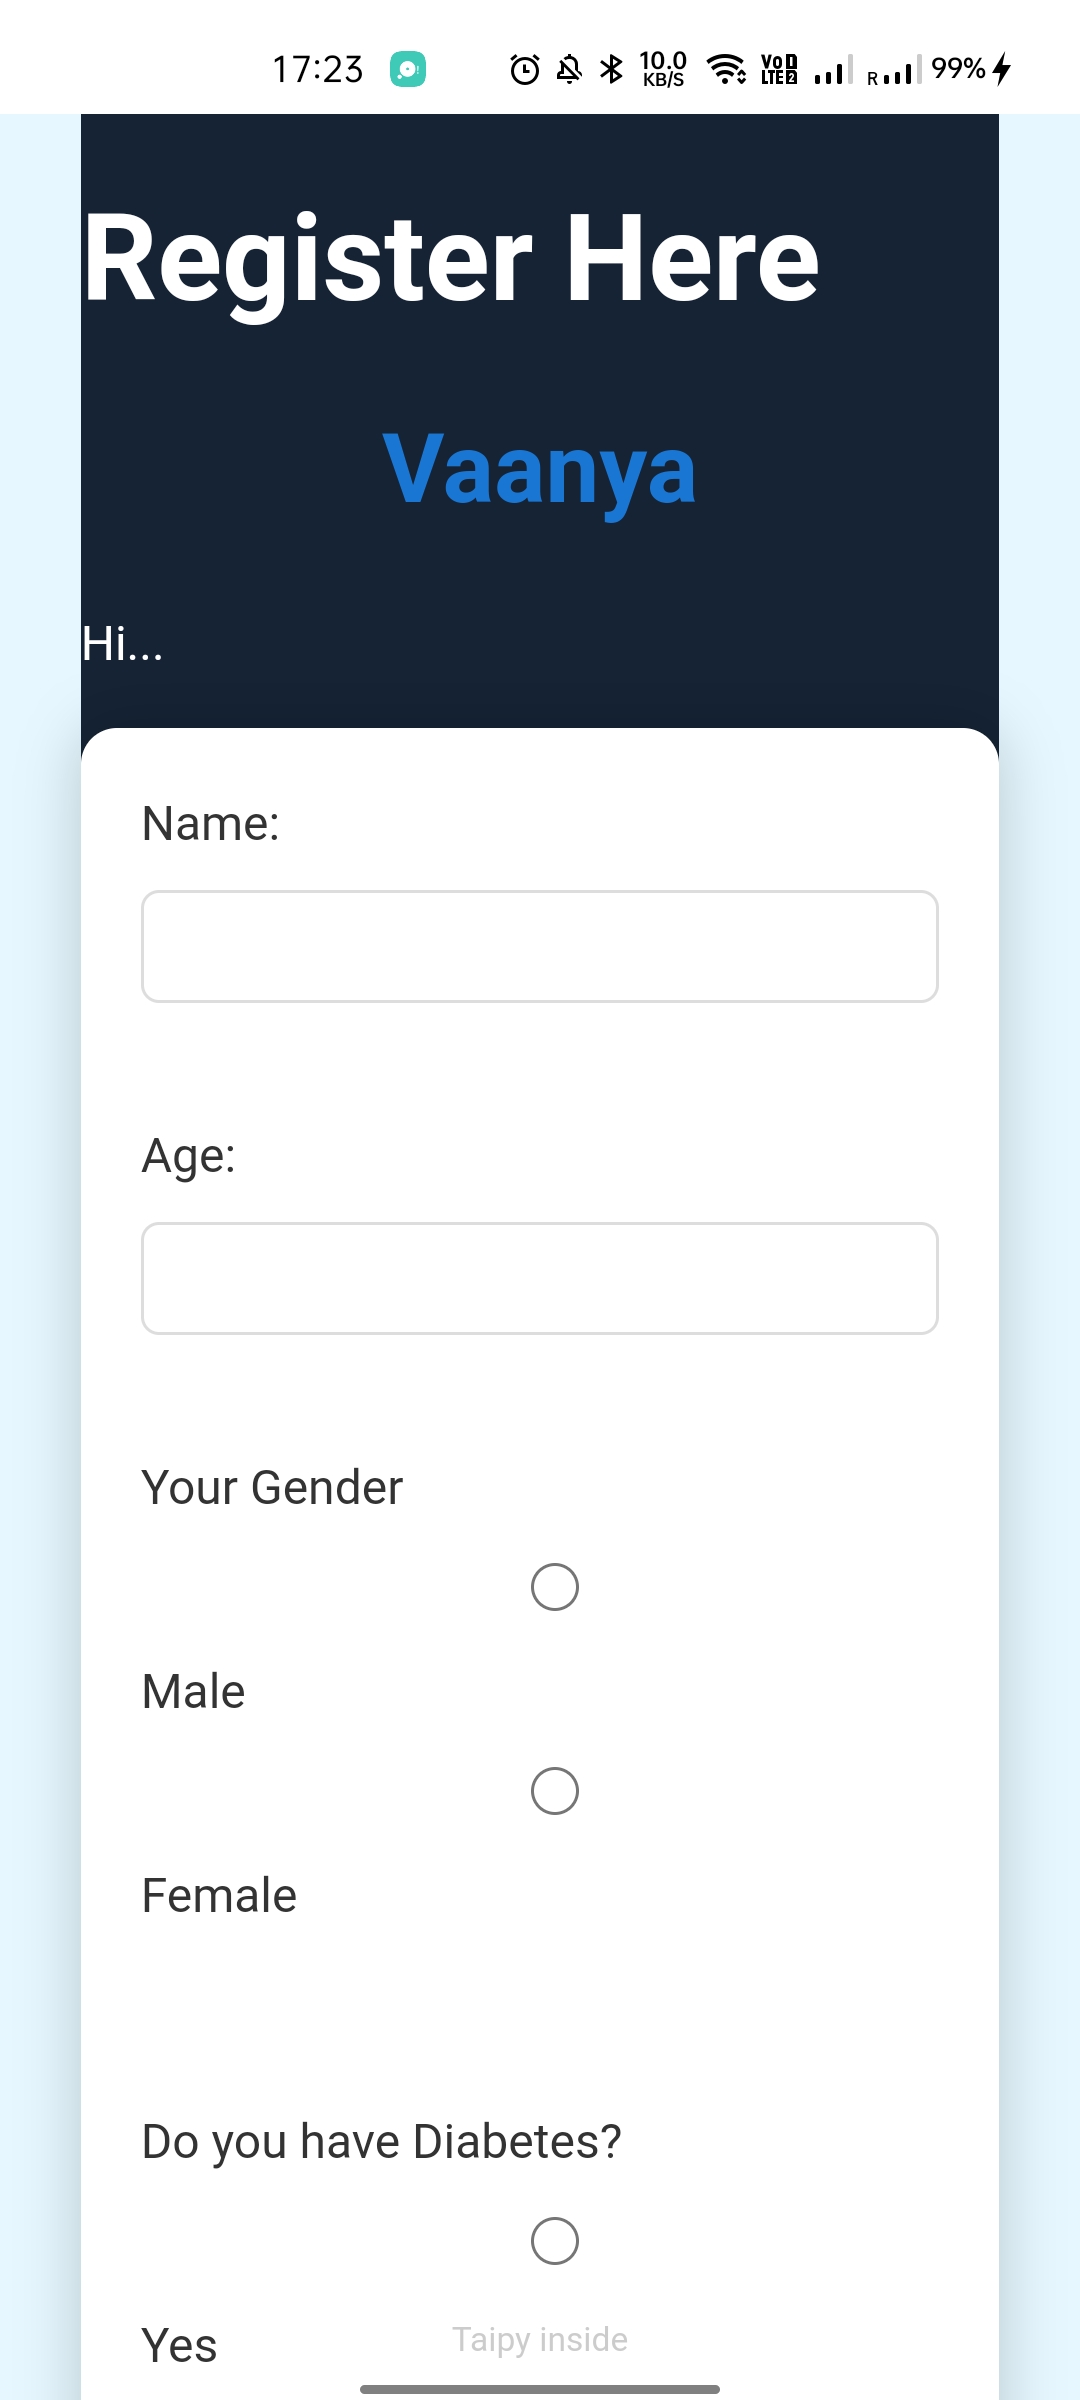Tap the Wi-Fi signal icon
The height and width of the screenshot is (2400, 1080).
pos(726,69)
